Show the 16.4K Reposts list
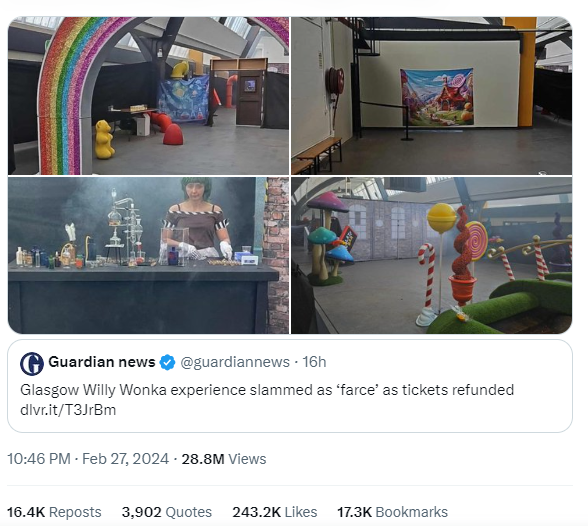Viewport: 588px width, 526px height. tap(54, 513)
